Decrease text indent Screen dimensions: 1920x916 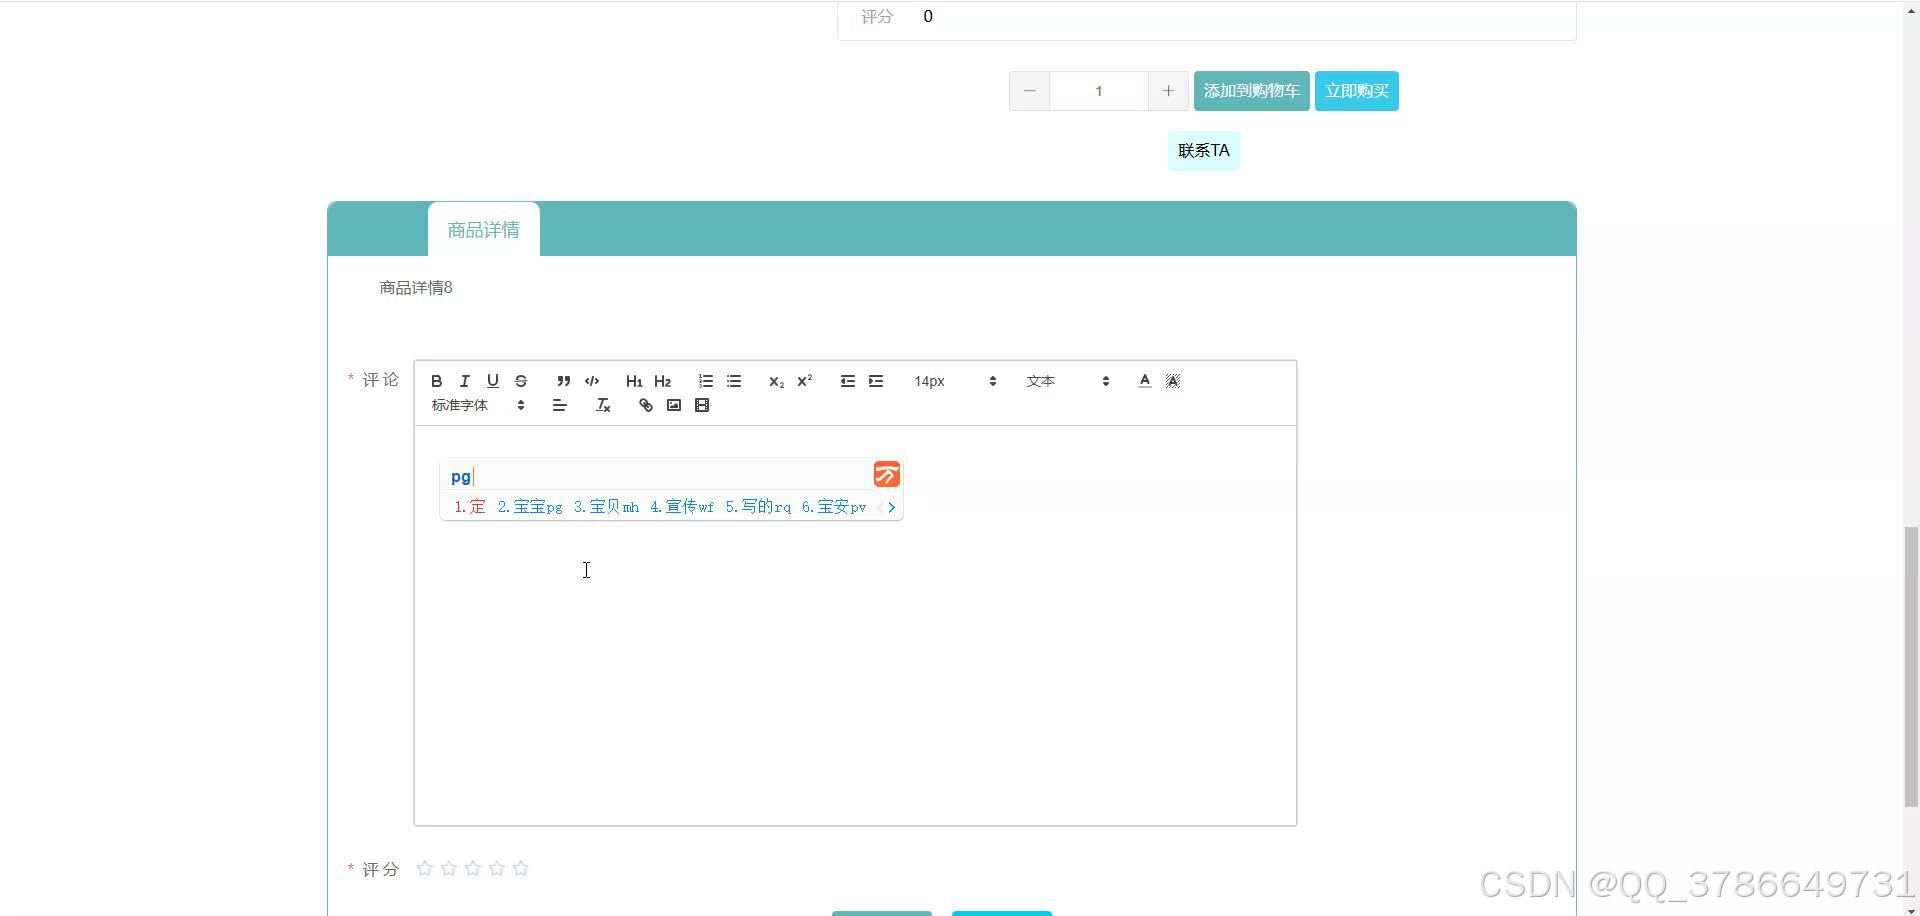847,381
